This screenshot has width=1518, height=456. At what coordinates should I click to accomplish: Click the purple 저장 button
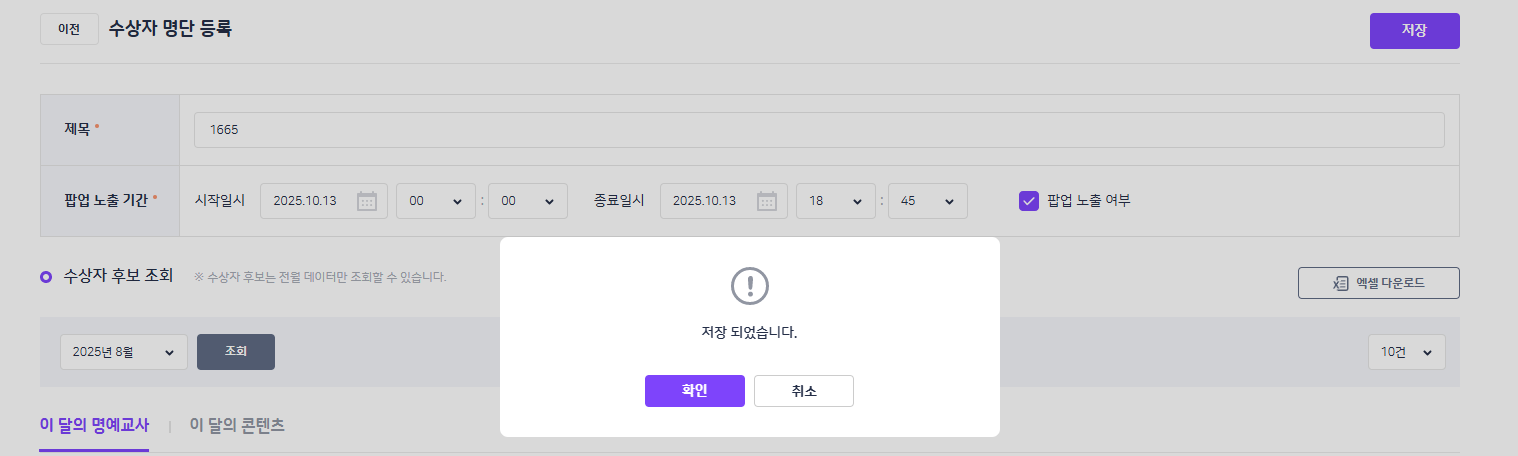(1414, 30)
